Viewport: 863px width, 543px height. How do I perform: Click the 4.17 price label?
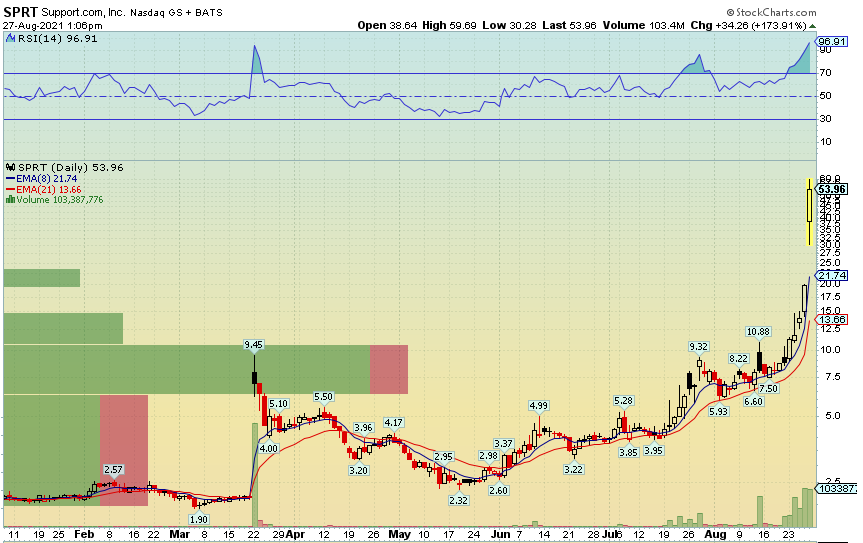pyautogui.click(x=394, y=423)
